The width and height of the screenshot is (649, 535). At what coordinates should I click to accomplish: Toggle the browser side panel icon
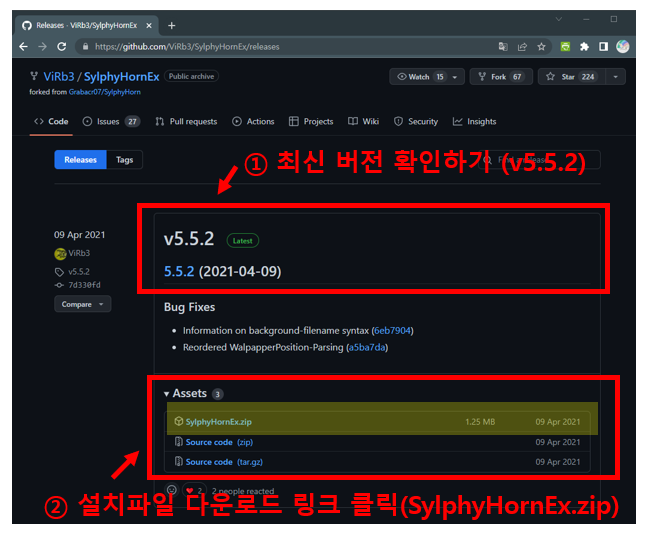coord(603,47)
